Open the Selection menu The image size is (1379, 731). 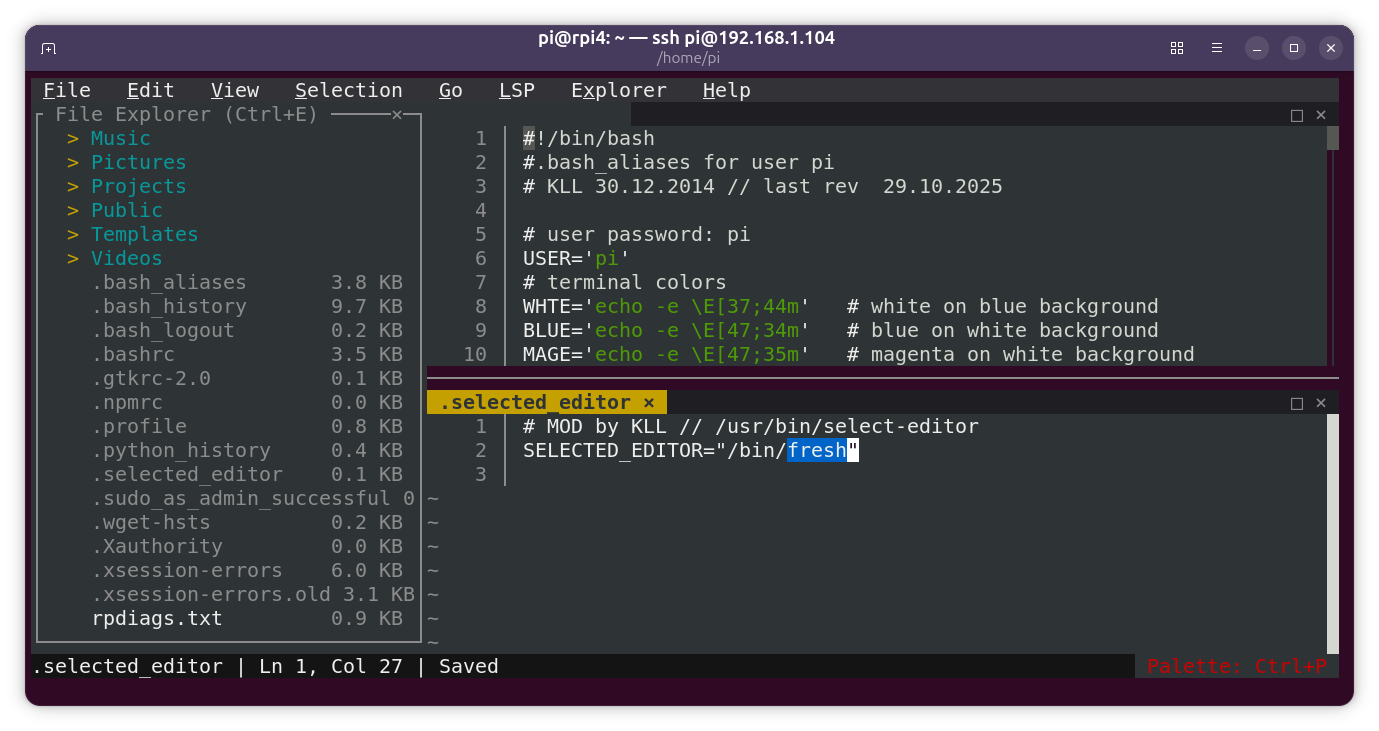tap(348, 91)
